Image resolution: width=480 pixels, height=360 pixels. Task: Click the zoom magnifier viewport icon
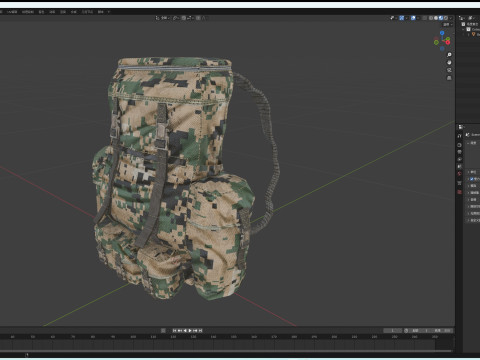tap(449, 55)
